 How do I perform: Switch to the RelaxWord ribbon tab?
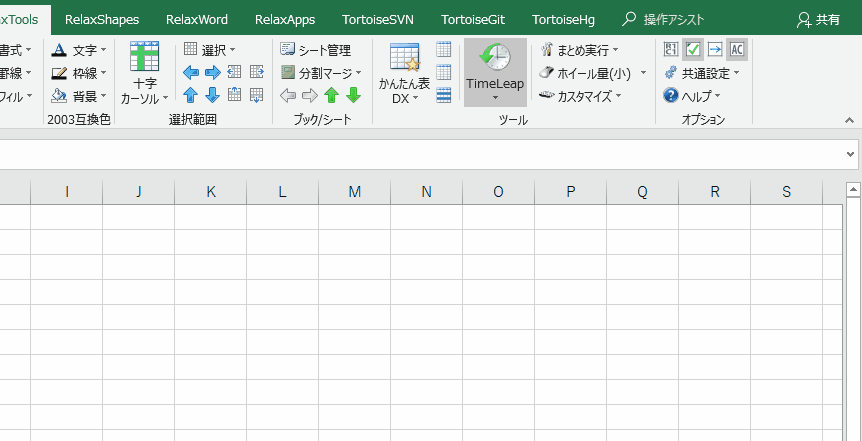pos(197,20)
